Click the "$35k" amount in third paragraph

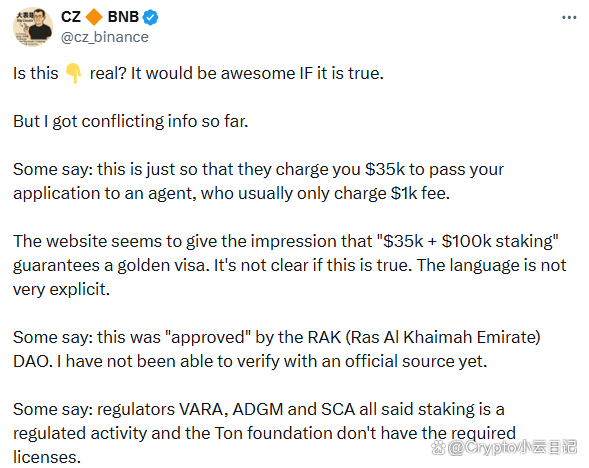pyautogui.click(x=385, y=169)
